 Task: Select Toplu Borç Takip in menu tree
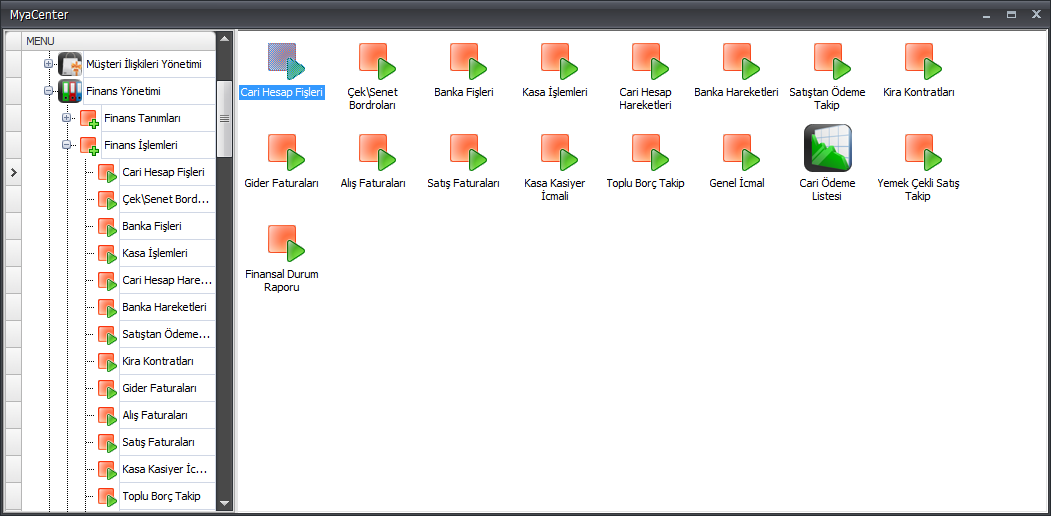161,497
